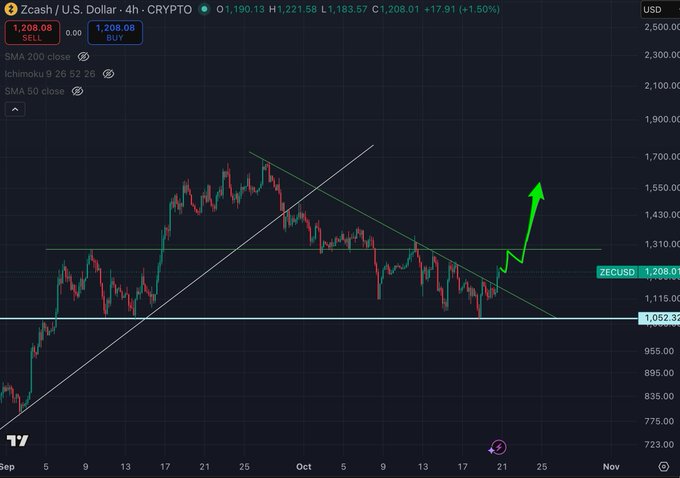Toggle visibility of SMA 200 close indicator
Screen dimensions: 680x478
click(x=83, y=57)
